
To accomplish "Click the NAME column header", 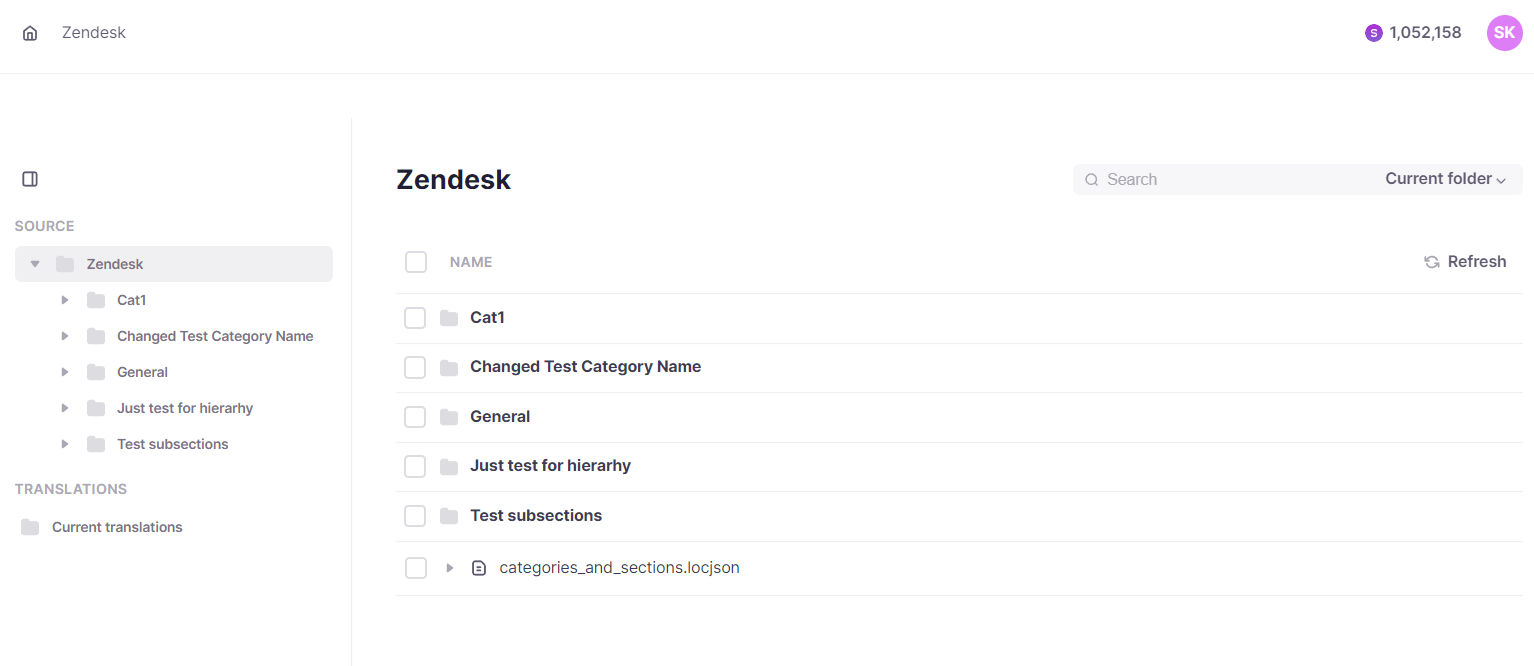I will (471, 262).
